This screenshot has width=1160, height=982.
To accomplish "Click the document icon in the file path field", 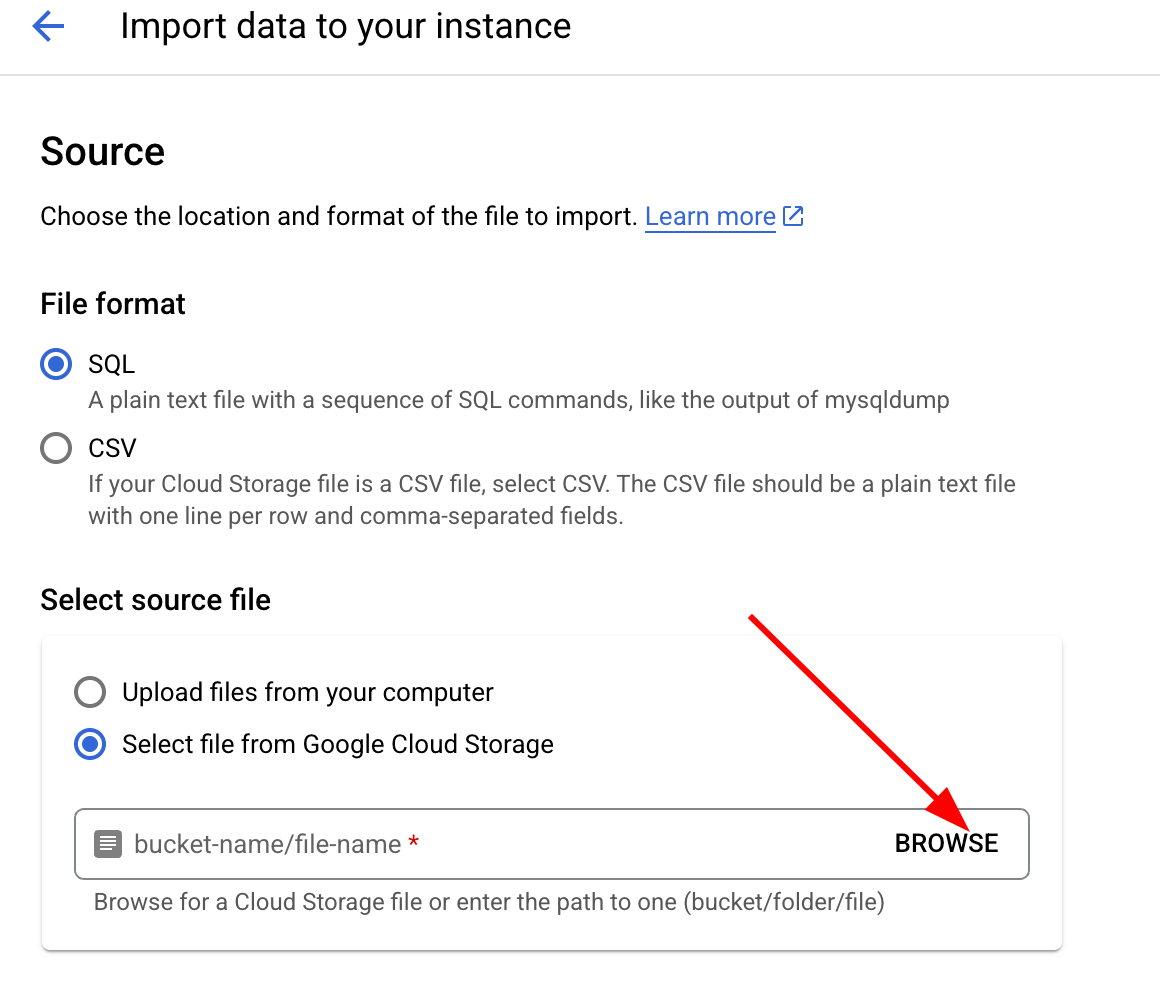I will coord(107,843).
